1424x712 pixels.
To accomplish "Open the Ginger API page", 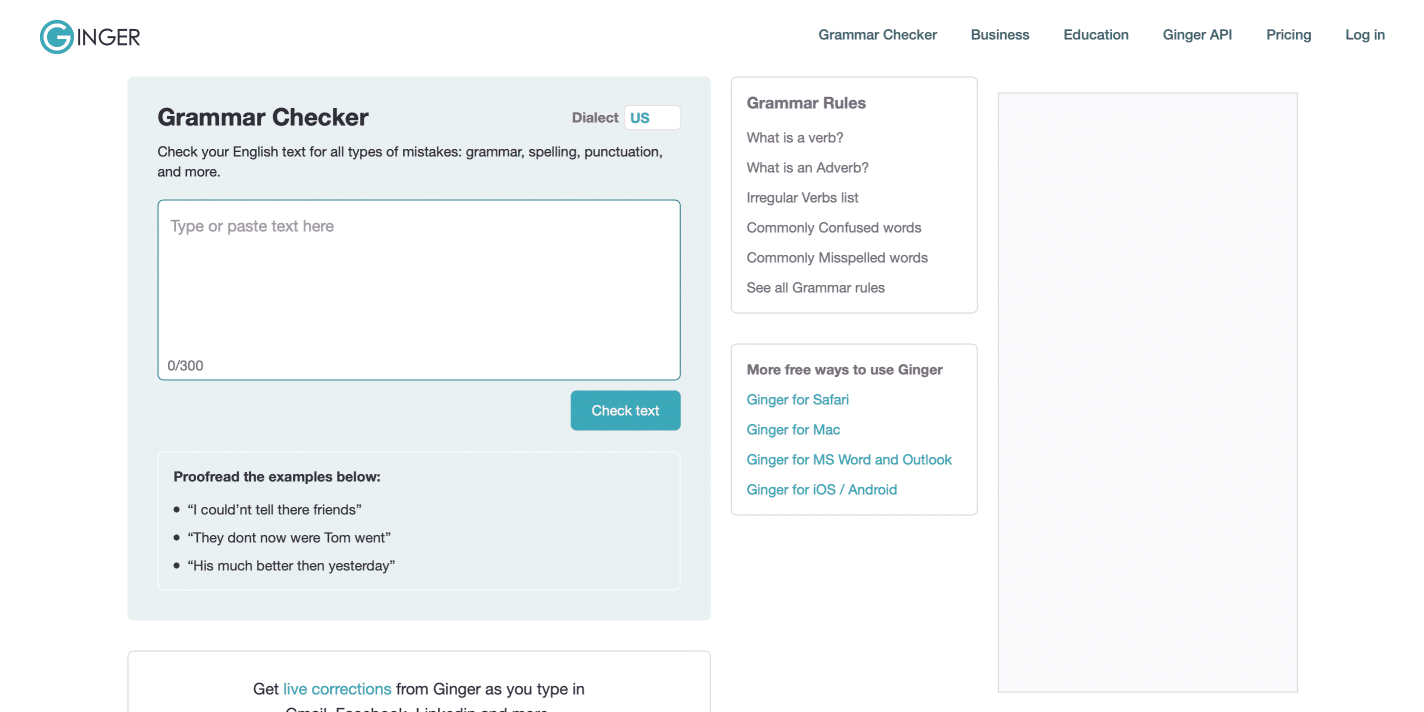I will coord(1197,34).
